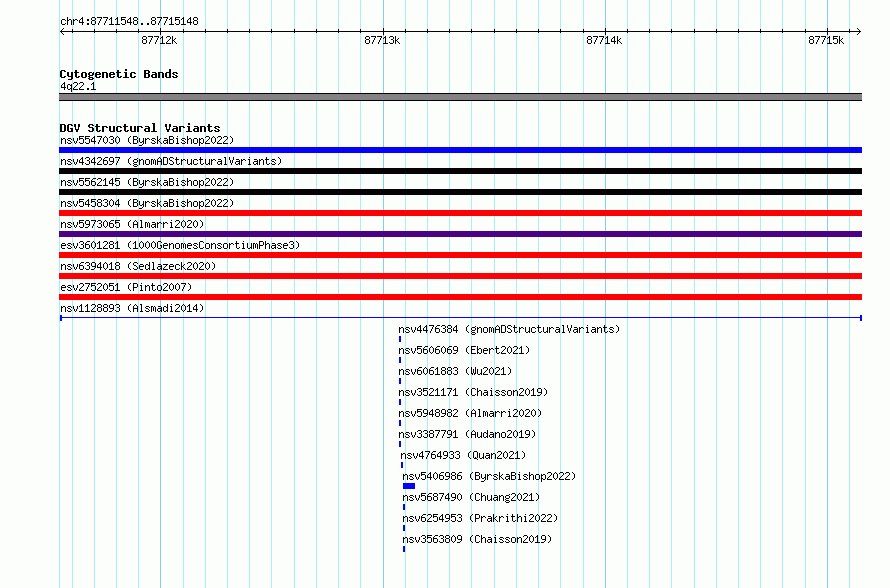Click nsv6394018 (Sedlazeck2020) label
Image resolution: width=890 pixels, height=588 pixels.
click(138, 266)
